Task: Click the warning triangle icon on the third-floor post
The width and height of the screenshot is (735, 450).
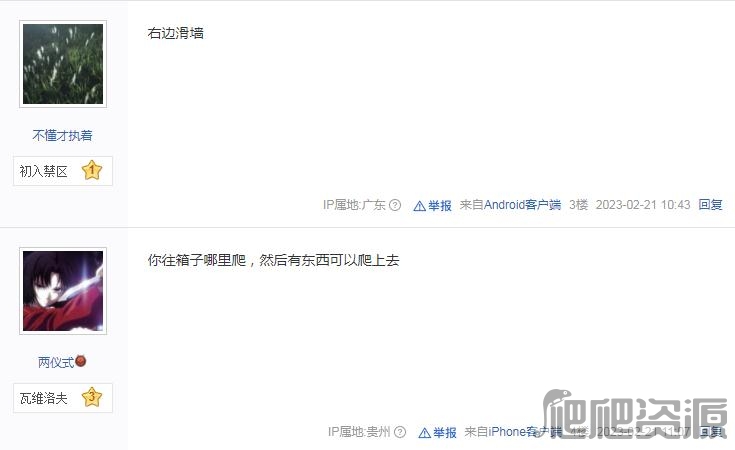Action: tap(420, 206)
